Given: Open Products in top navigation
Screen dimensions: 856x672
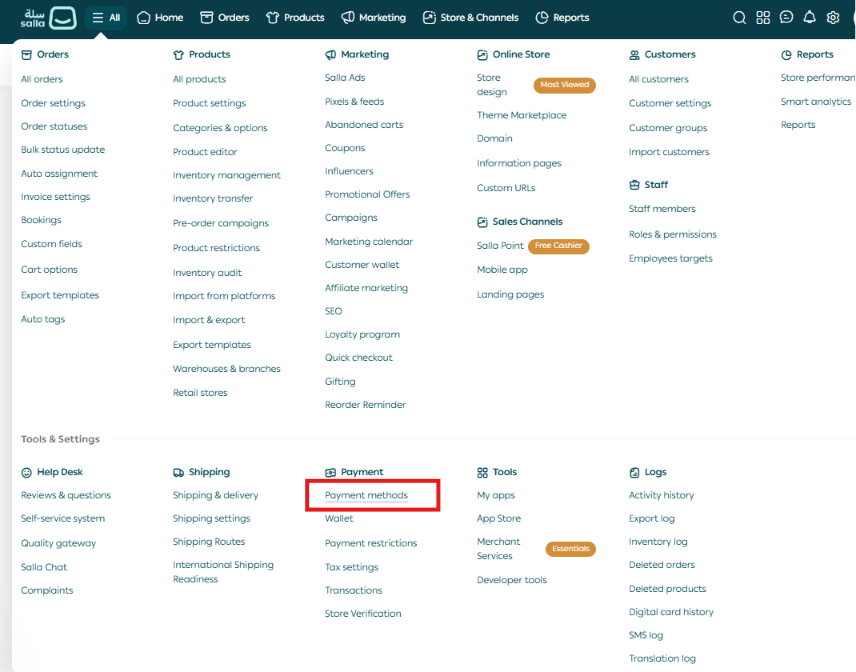Looking at the screenshot, I should 295,18.
